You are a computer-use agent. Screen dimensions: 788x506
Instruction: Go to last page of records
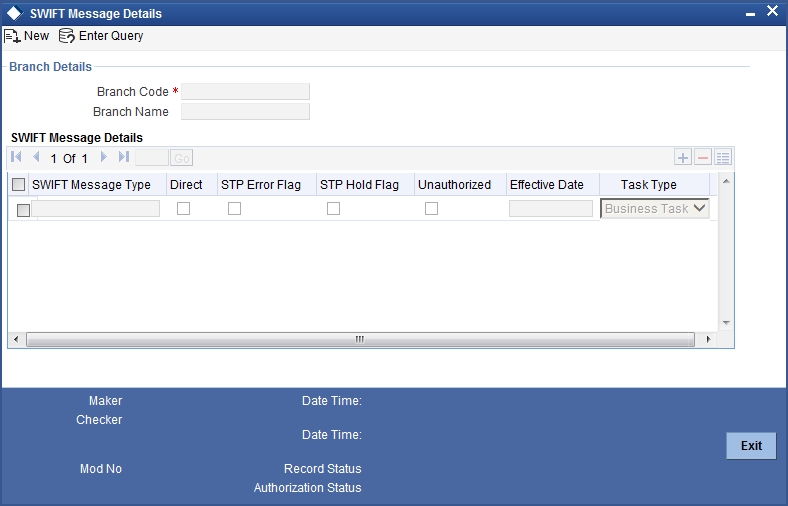(x=124, y=157)
